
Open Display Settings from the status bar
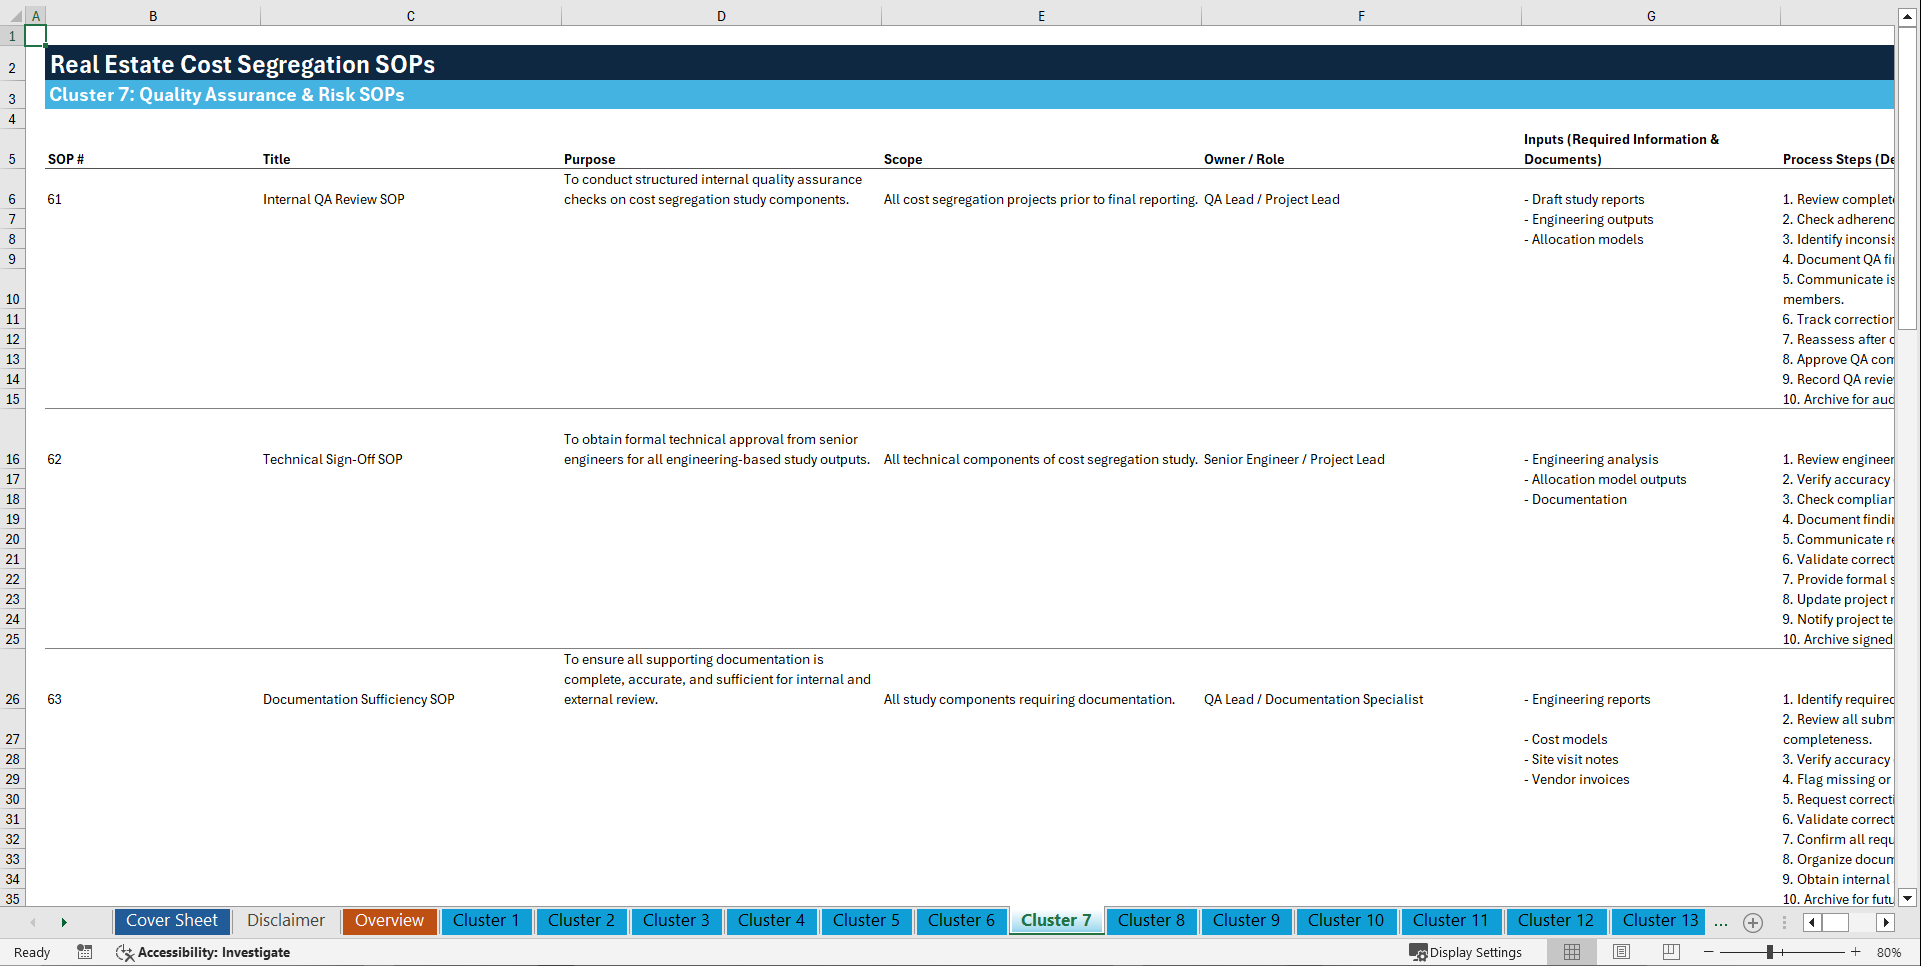click(1466, 952)
